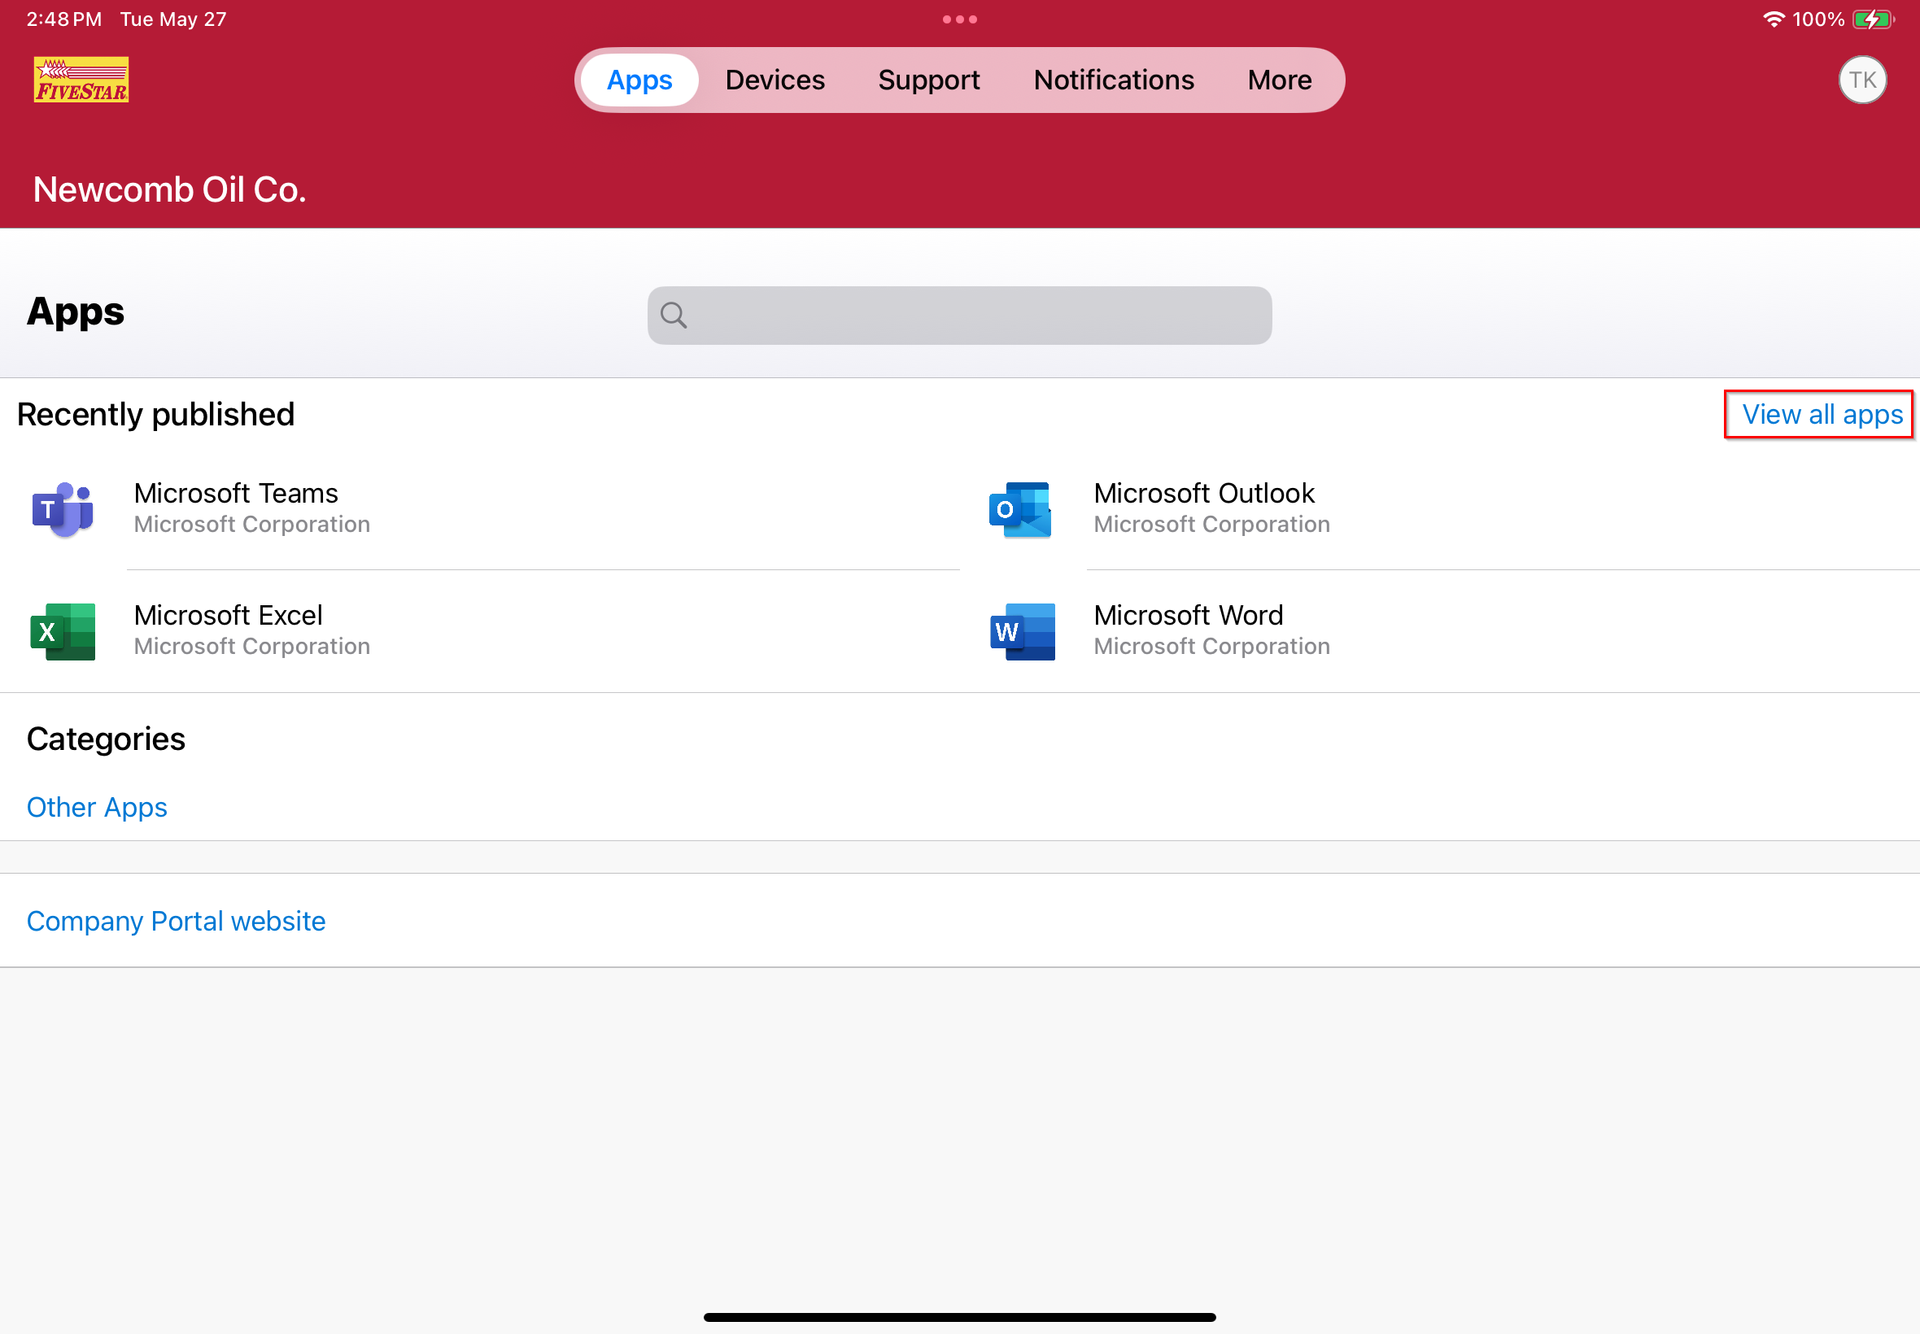
Task: Open the TK profile avatar
Action: click(x=1862, y=80)
